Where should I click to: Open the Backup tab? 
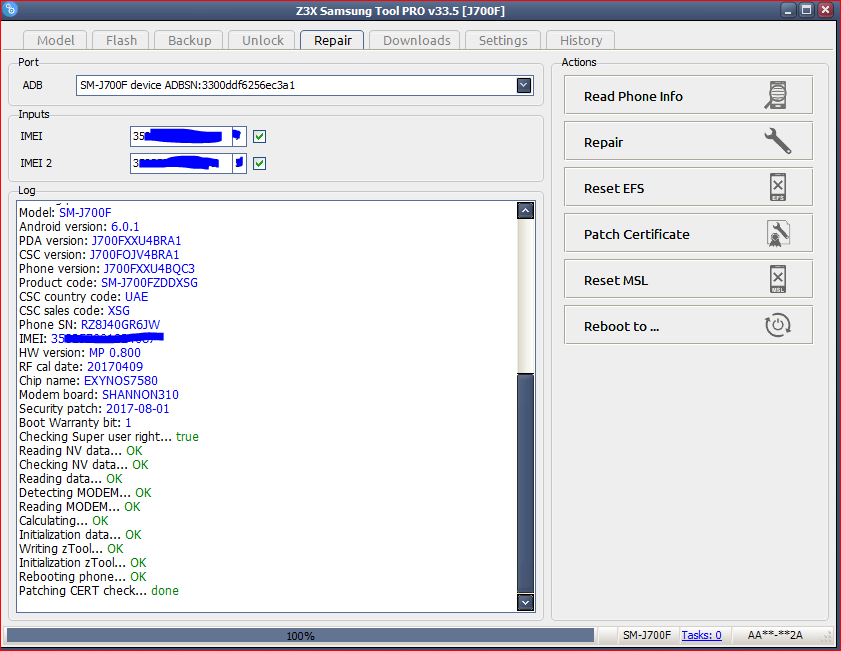189,40
